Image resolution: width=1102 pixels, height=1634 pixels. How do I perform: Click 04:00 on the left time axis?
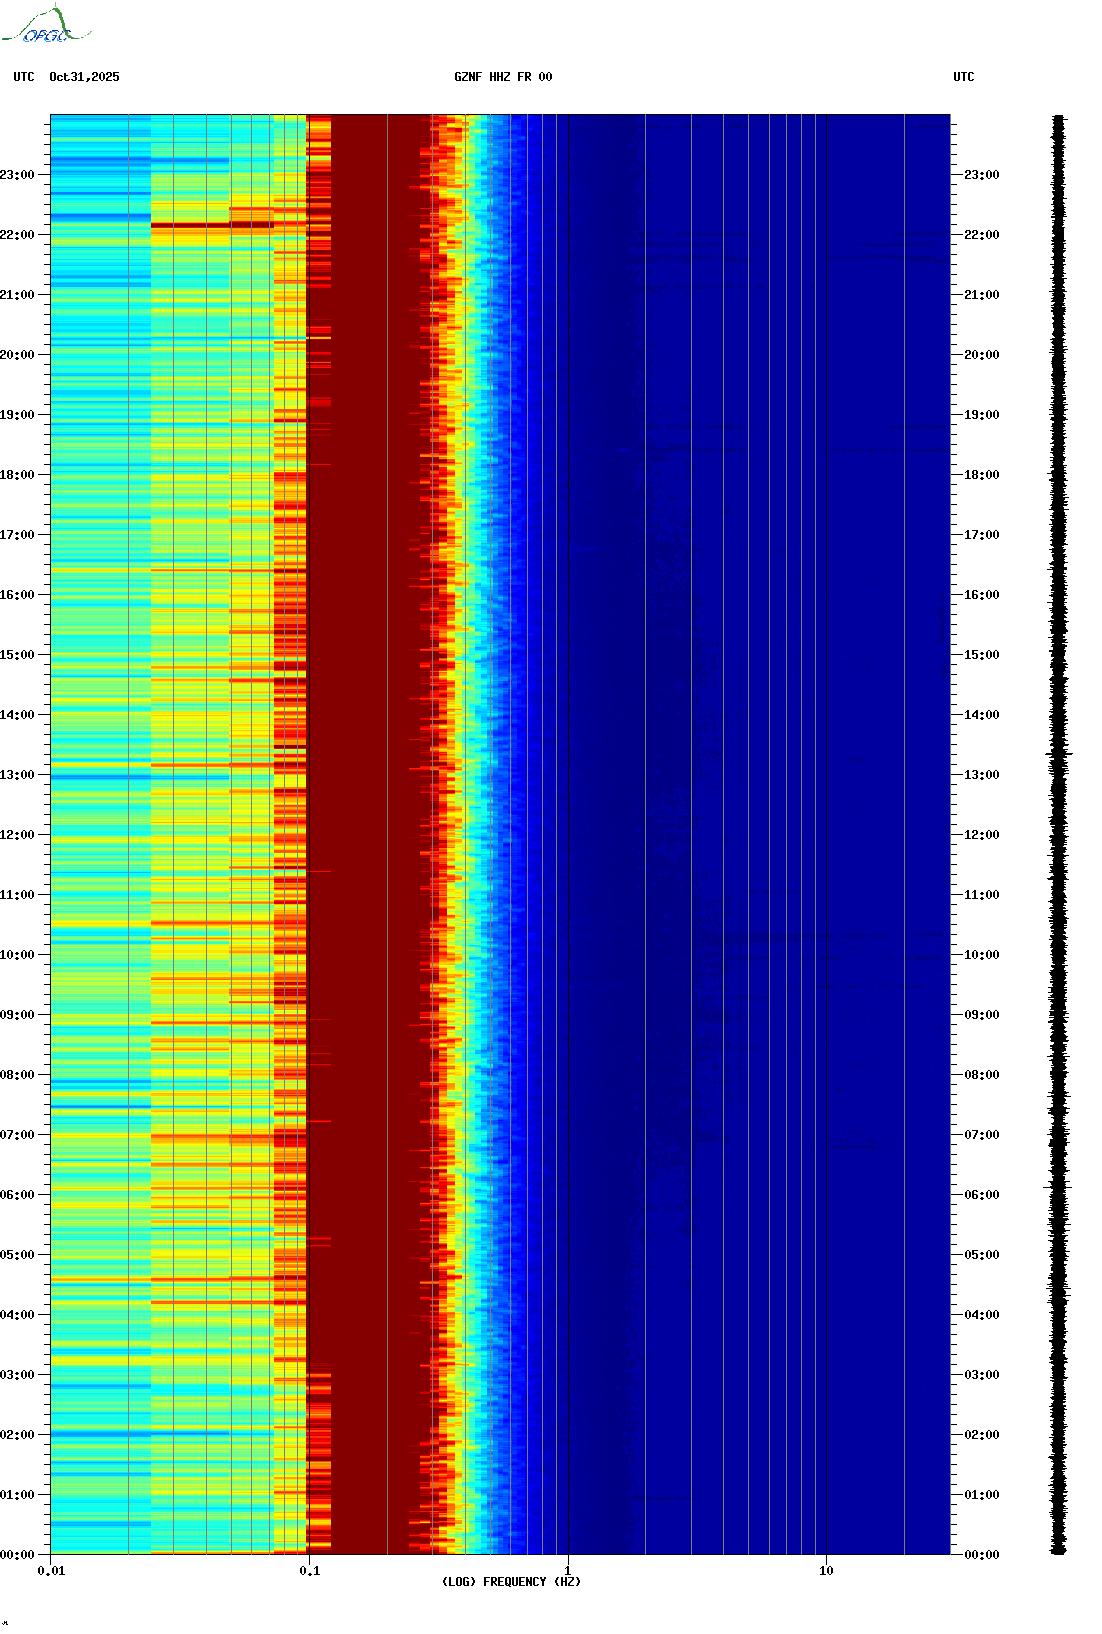(17, 1315)
